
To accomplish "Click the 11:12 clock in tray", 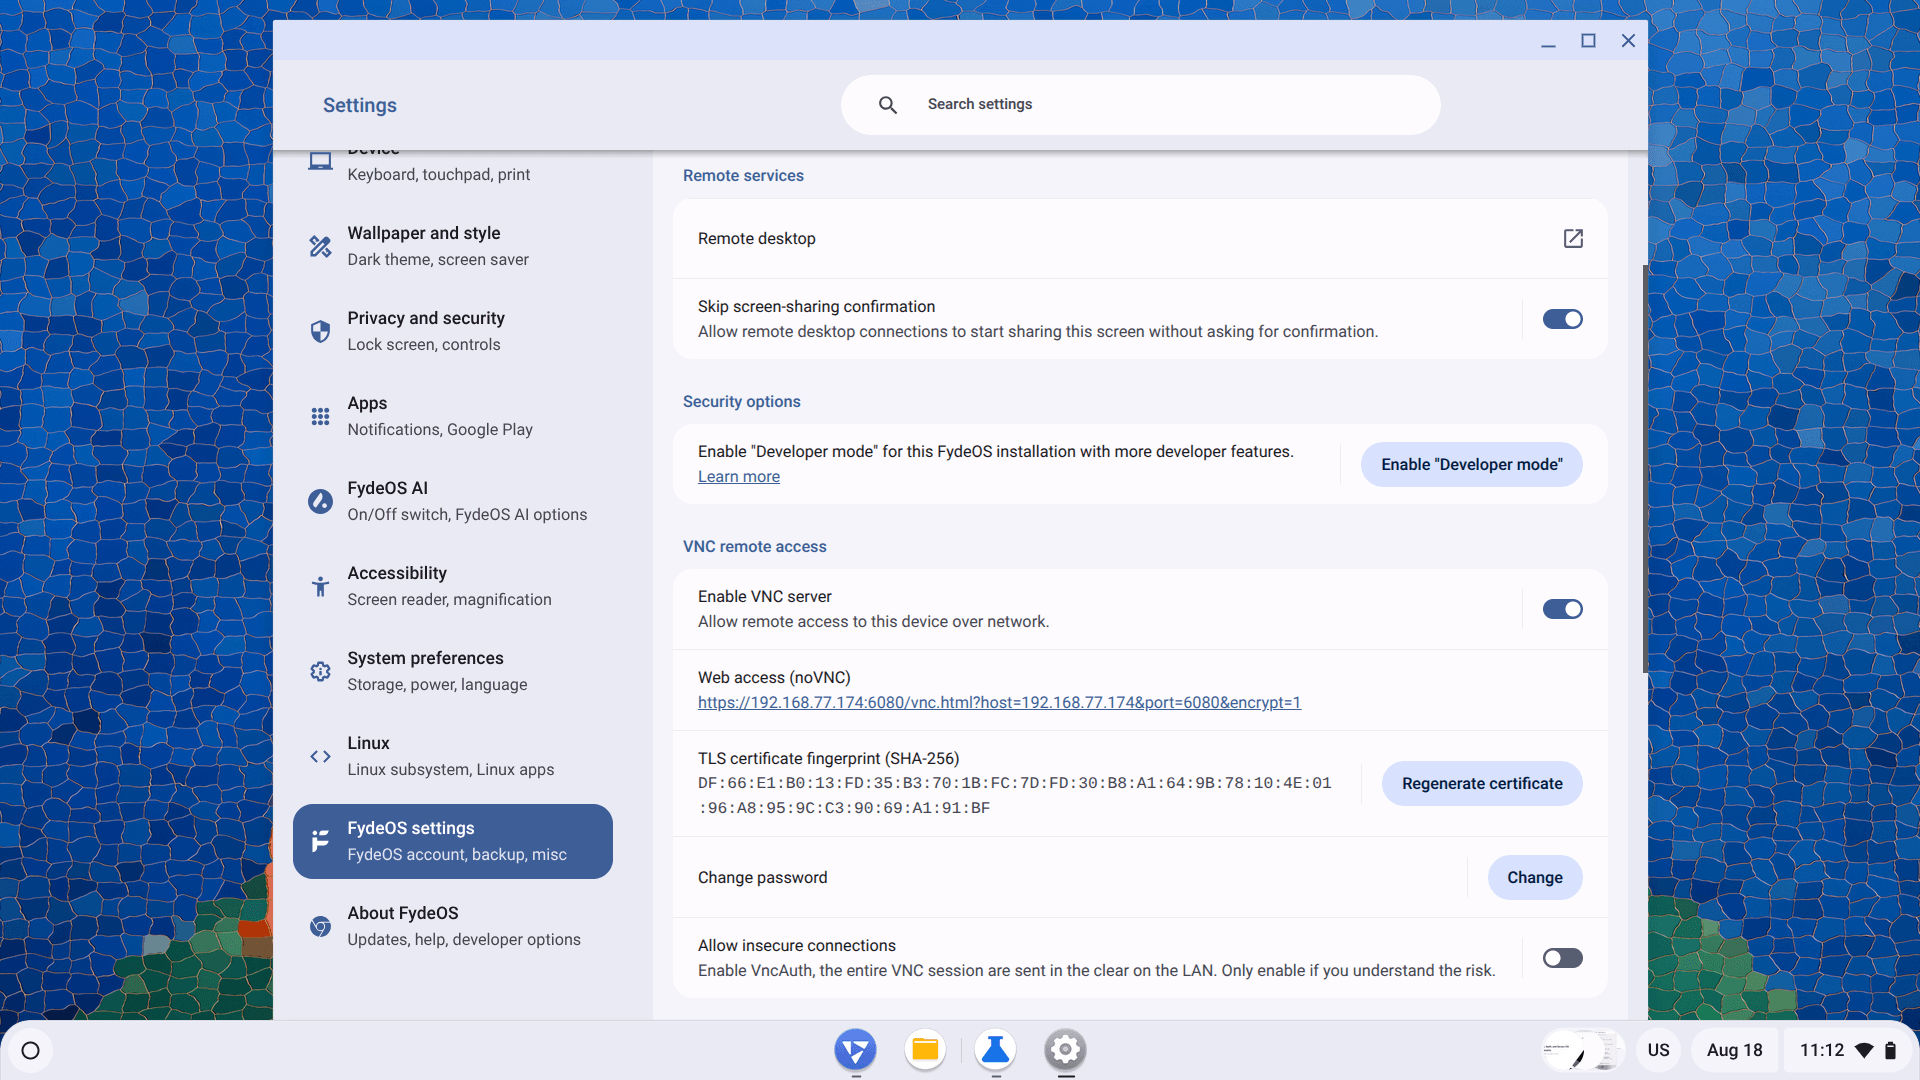I will coord(1821,1050).
